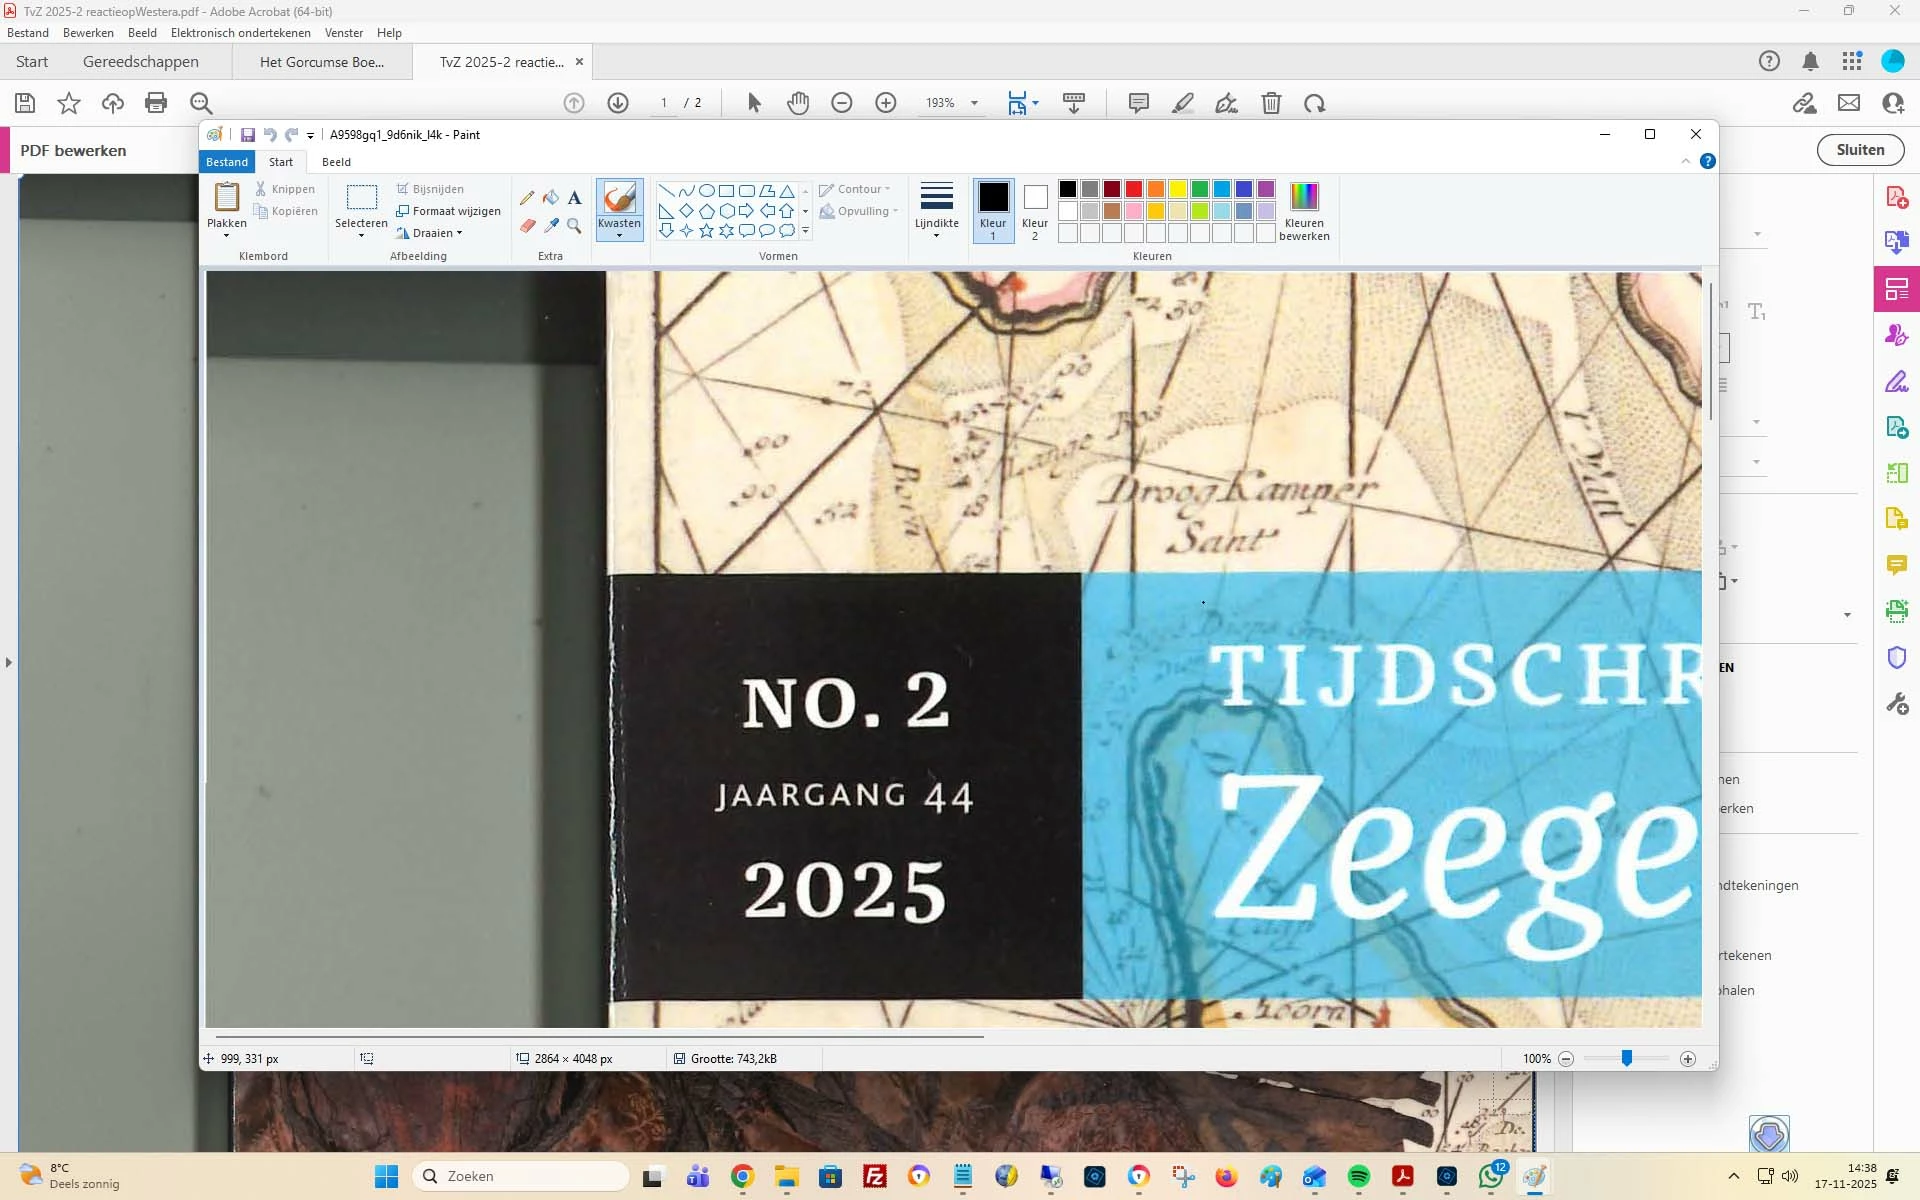Toggle the Kwasten brush tool
1920x1200 pixels.
(x=619, y=203)
